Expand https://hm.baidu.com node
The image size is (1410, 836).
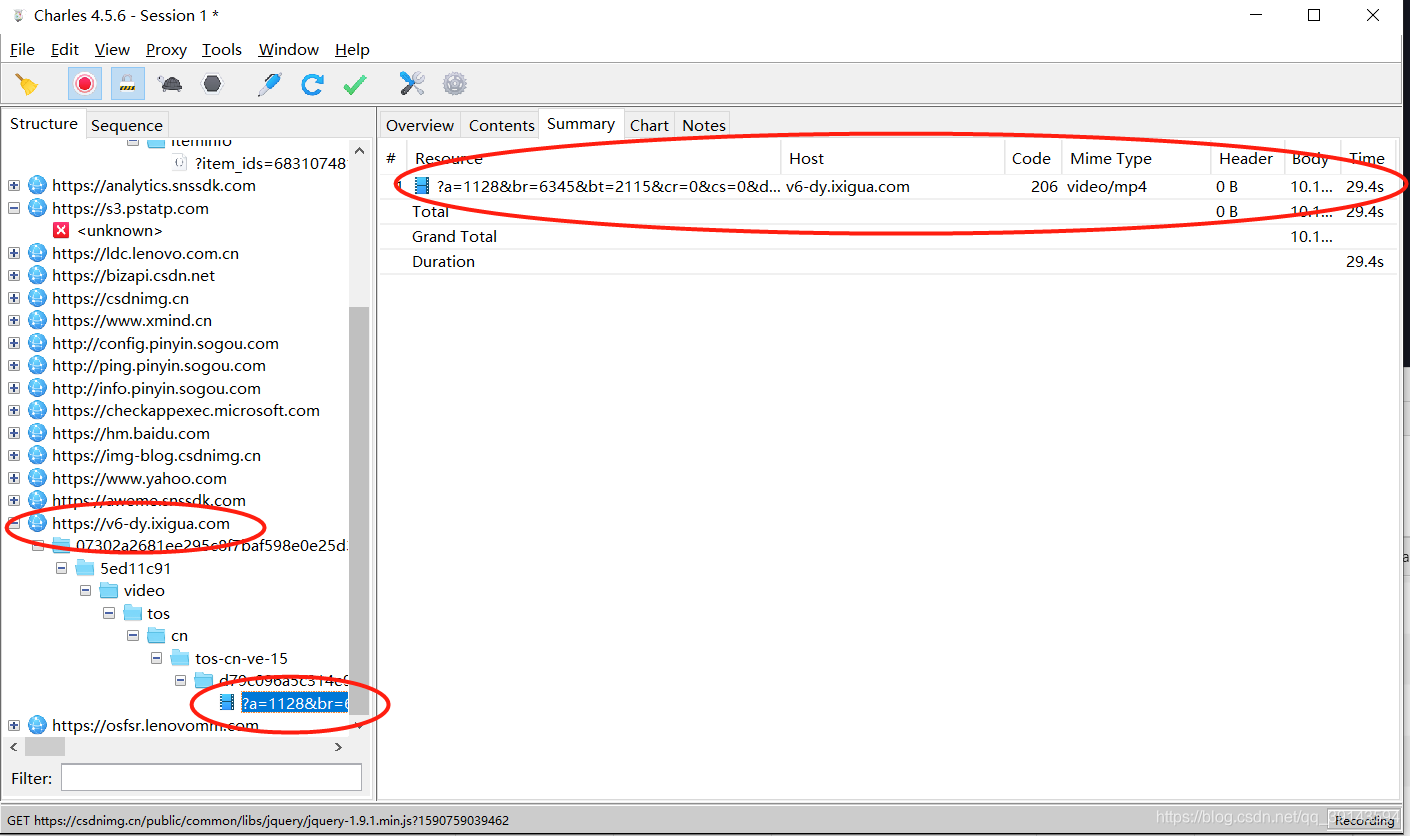14,434
